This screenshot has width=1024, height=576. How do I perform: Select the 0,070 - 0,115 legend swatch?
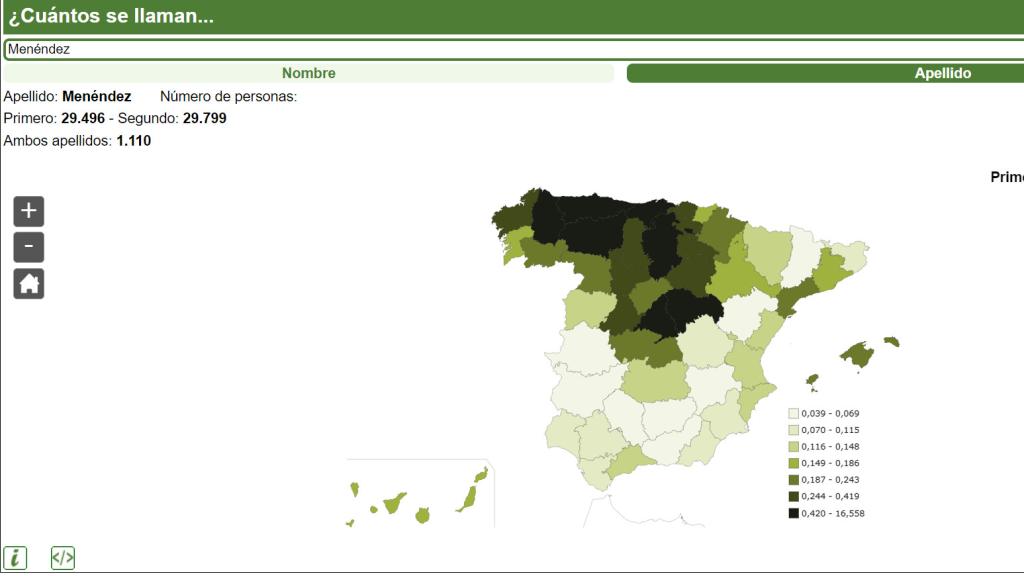coord(793,430)
